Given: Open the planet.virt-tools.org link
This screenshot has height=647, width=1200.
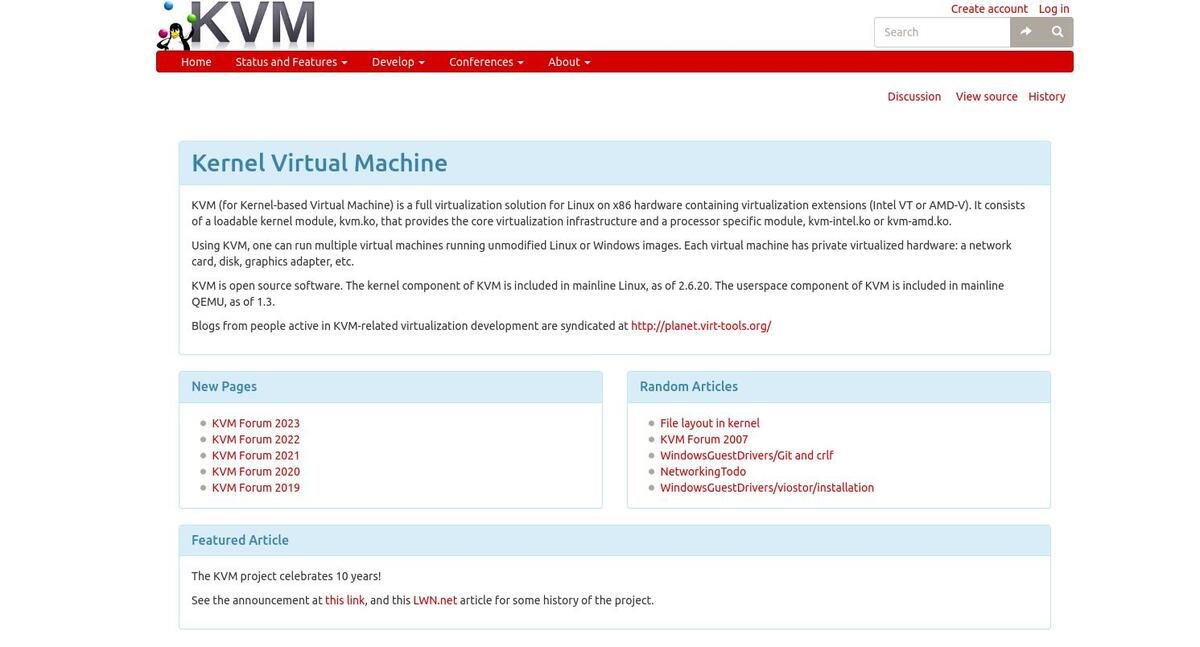Looking at the screenshot, I should (701, 324).
